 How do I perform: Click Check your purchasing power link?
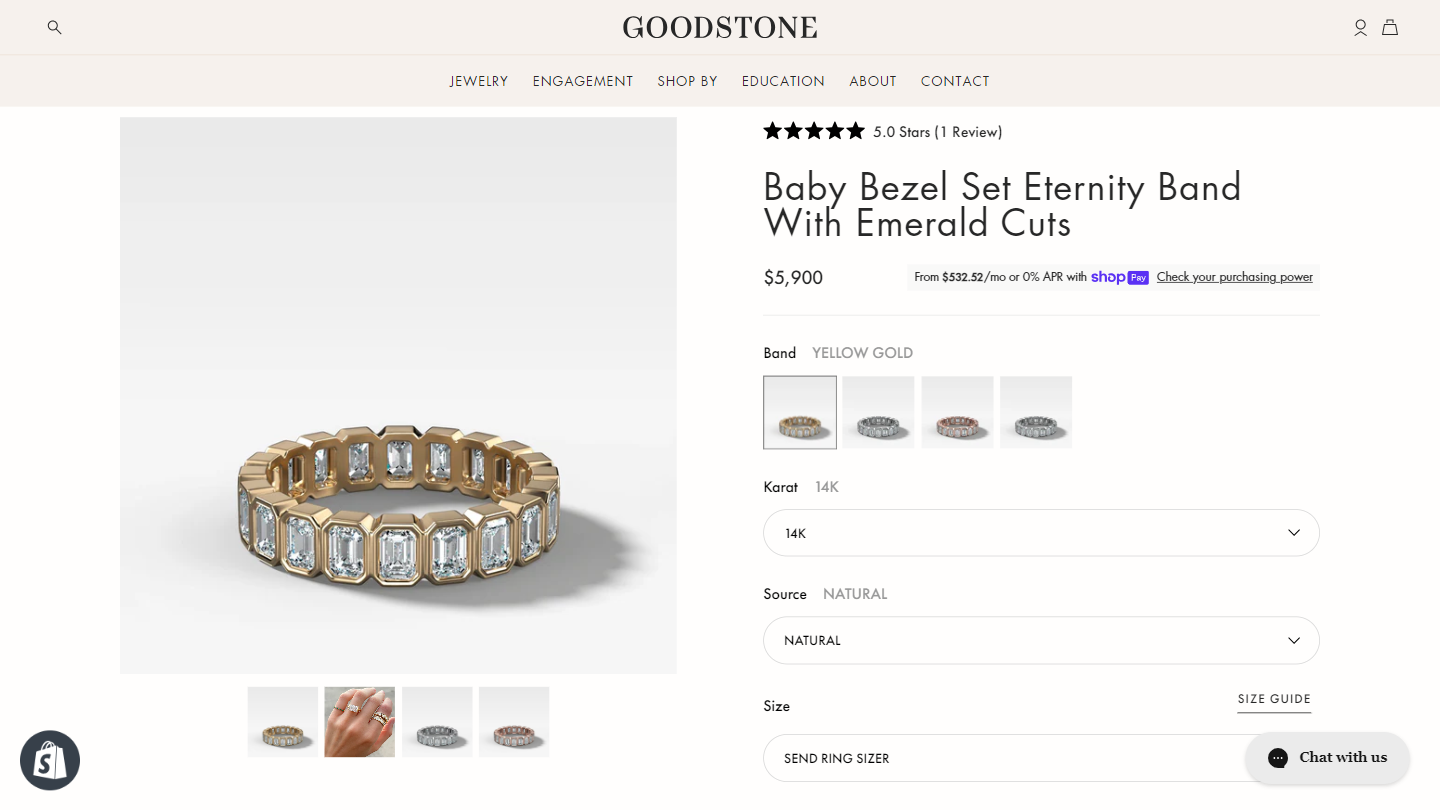point(1235,277)
